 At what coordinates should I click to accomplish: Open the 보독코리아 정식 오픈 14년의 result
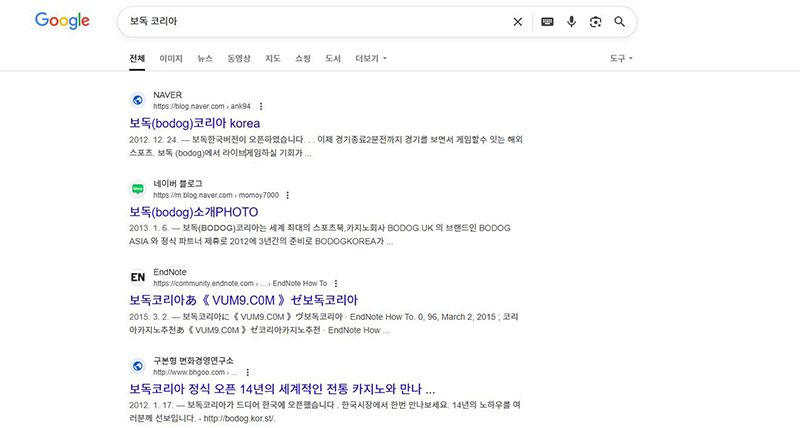tap(282, 389)
